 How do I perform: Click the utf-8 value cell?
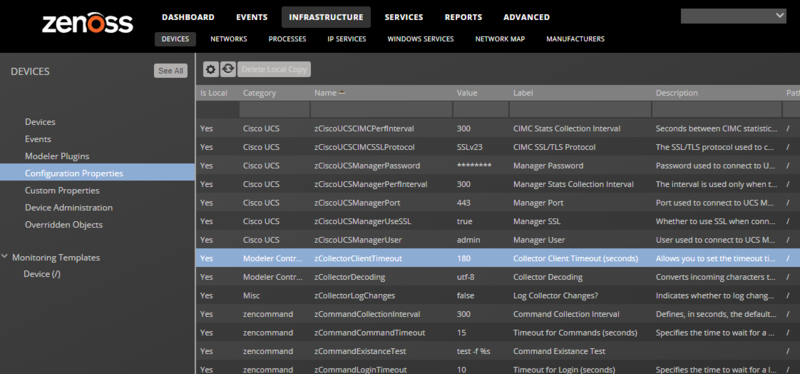click(466, 277)
